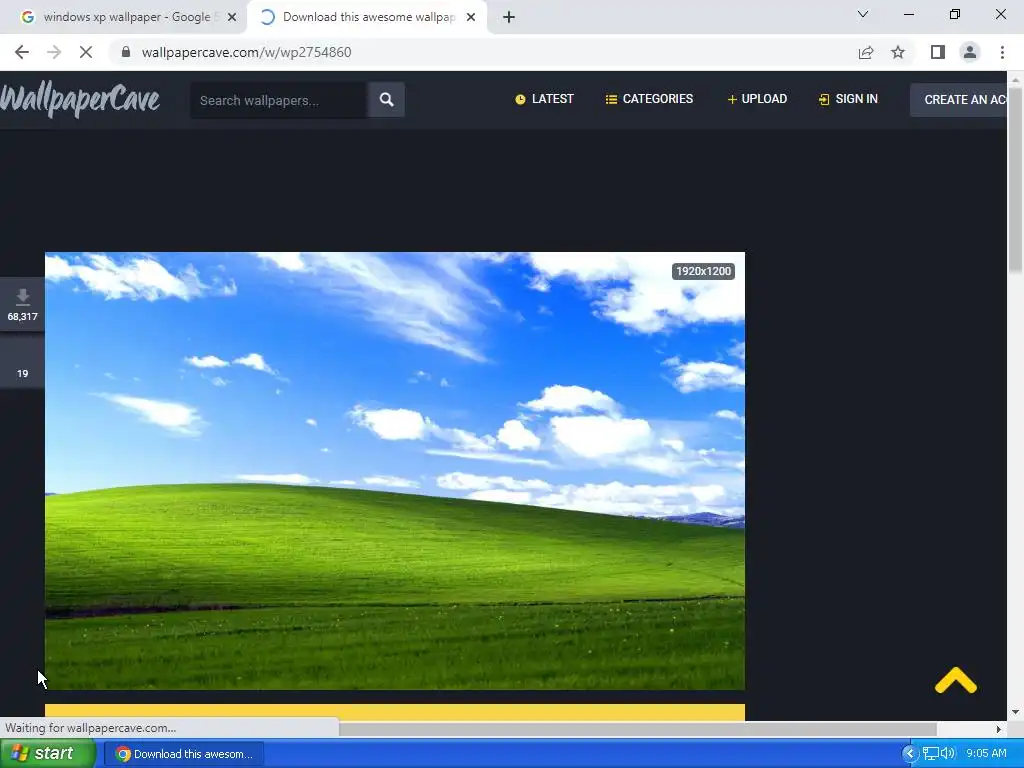This screenshot has width=1024, height=768.
Task: View site security lock info
Action: point(126,52)
